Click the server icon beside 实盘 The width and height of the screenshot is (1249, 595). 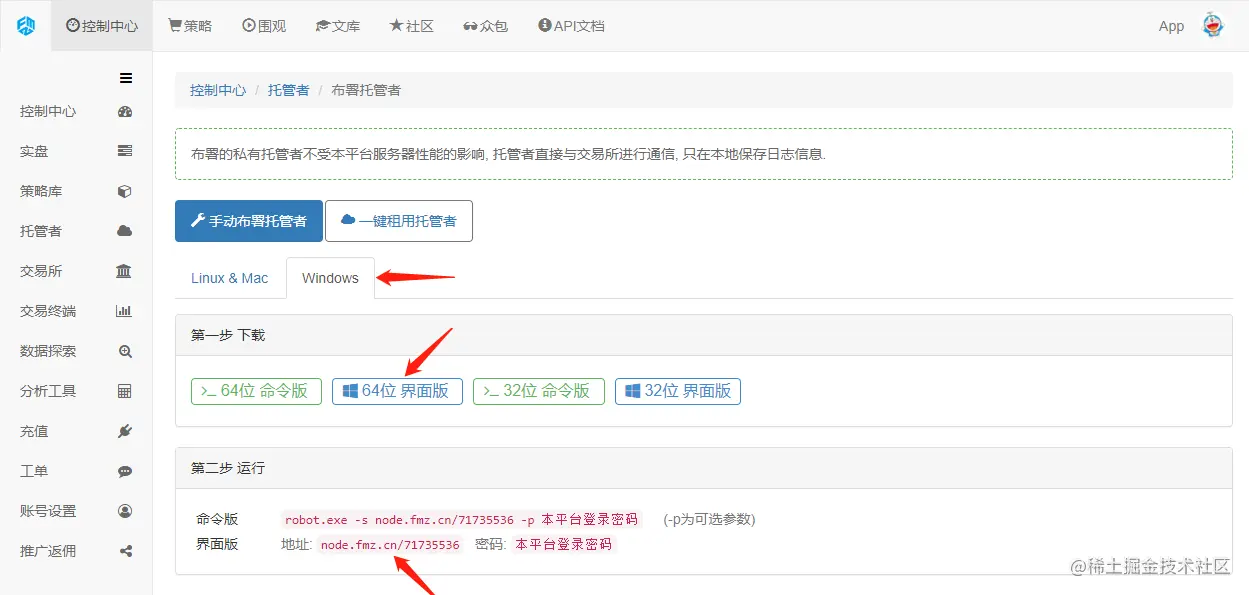[x=125, y=152]
